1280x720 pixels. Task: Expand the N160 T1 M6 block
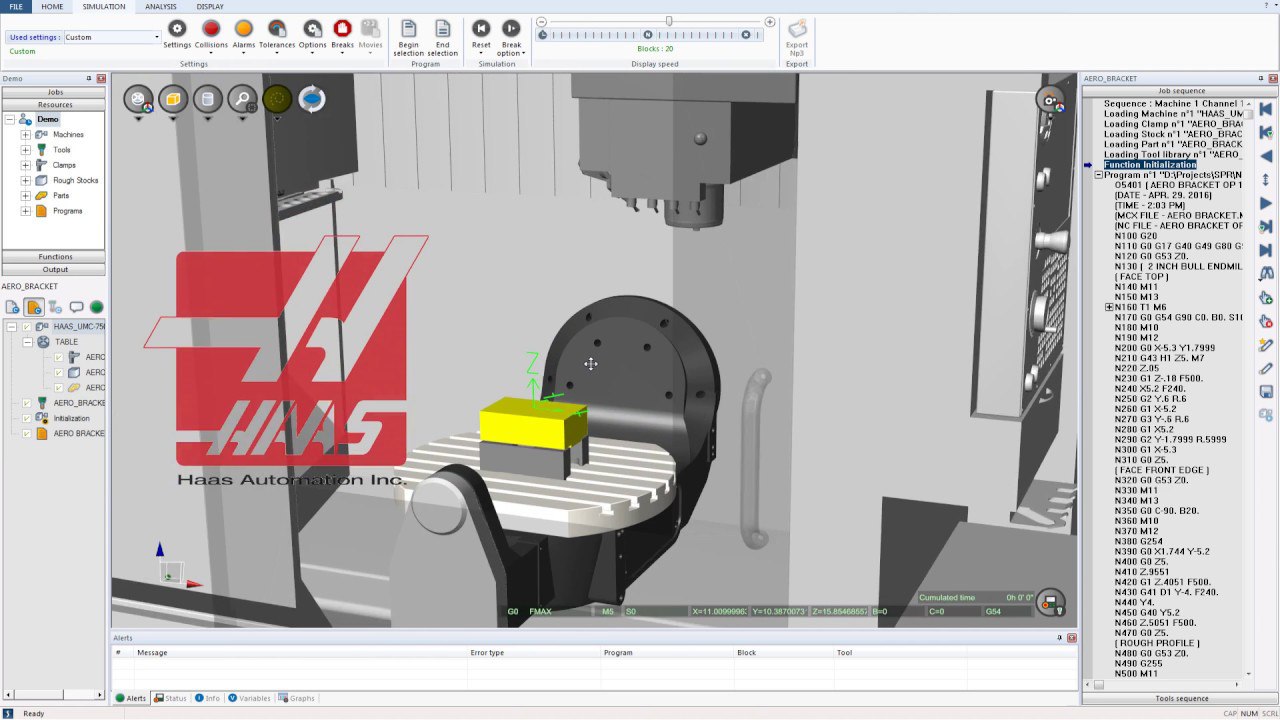(x=1109, y=307)
